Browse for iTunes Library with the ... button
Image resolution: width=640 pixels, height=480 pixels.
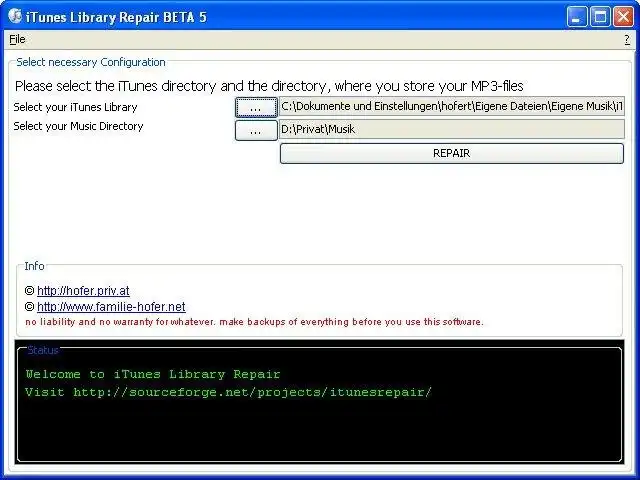(x=256, y=107)
